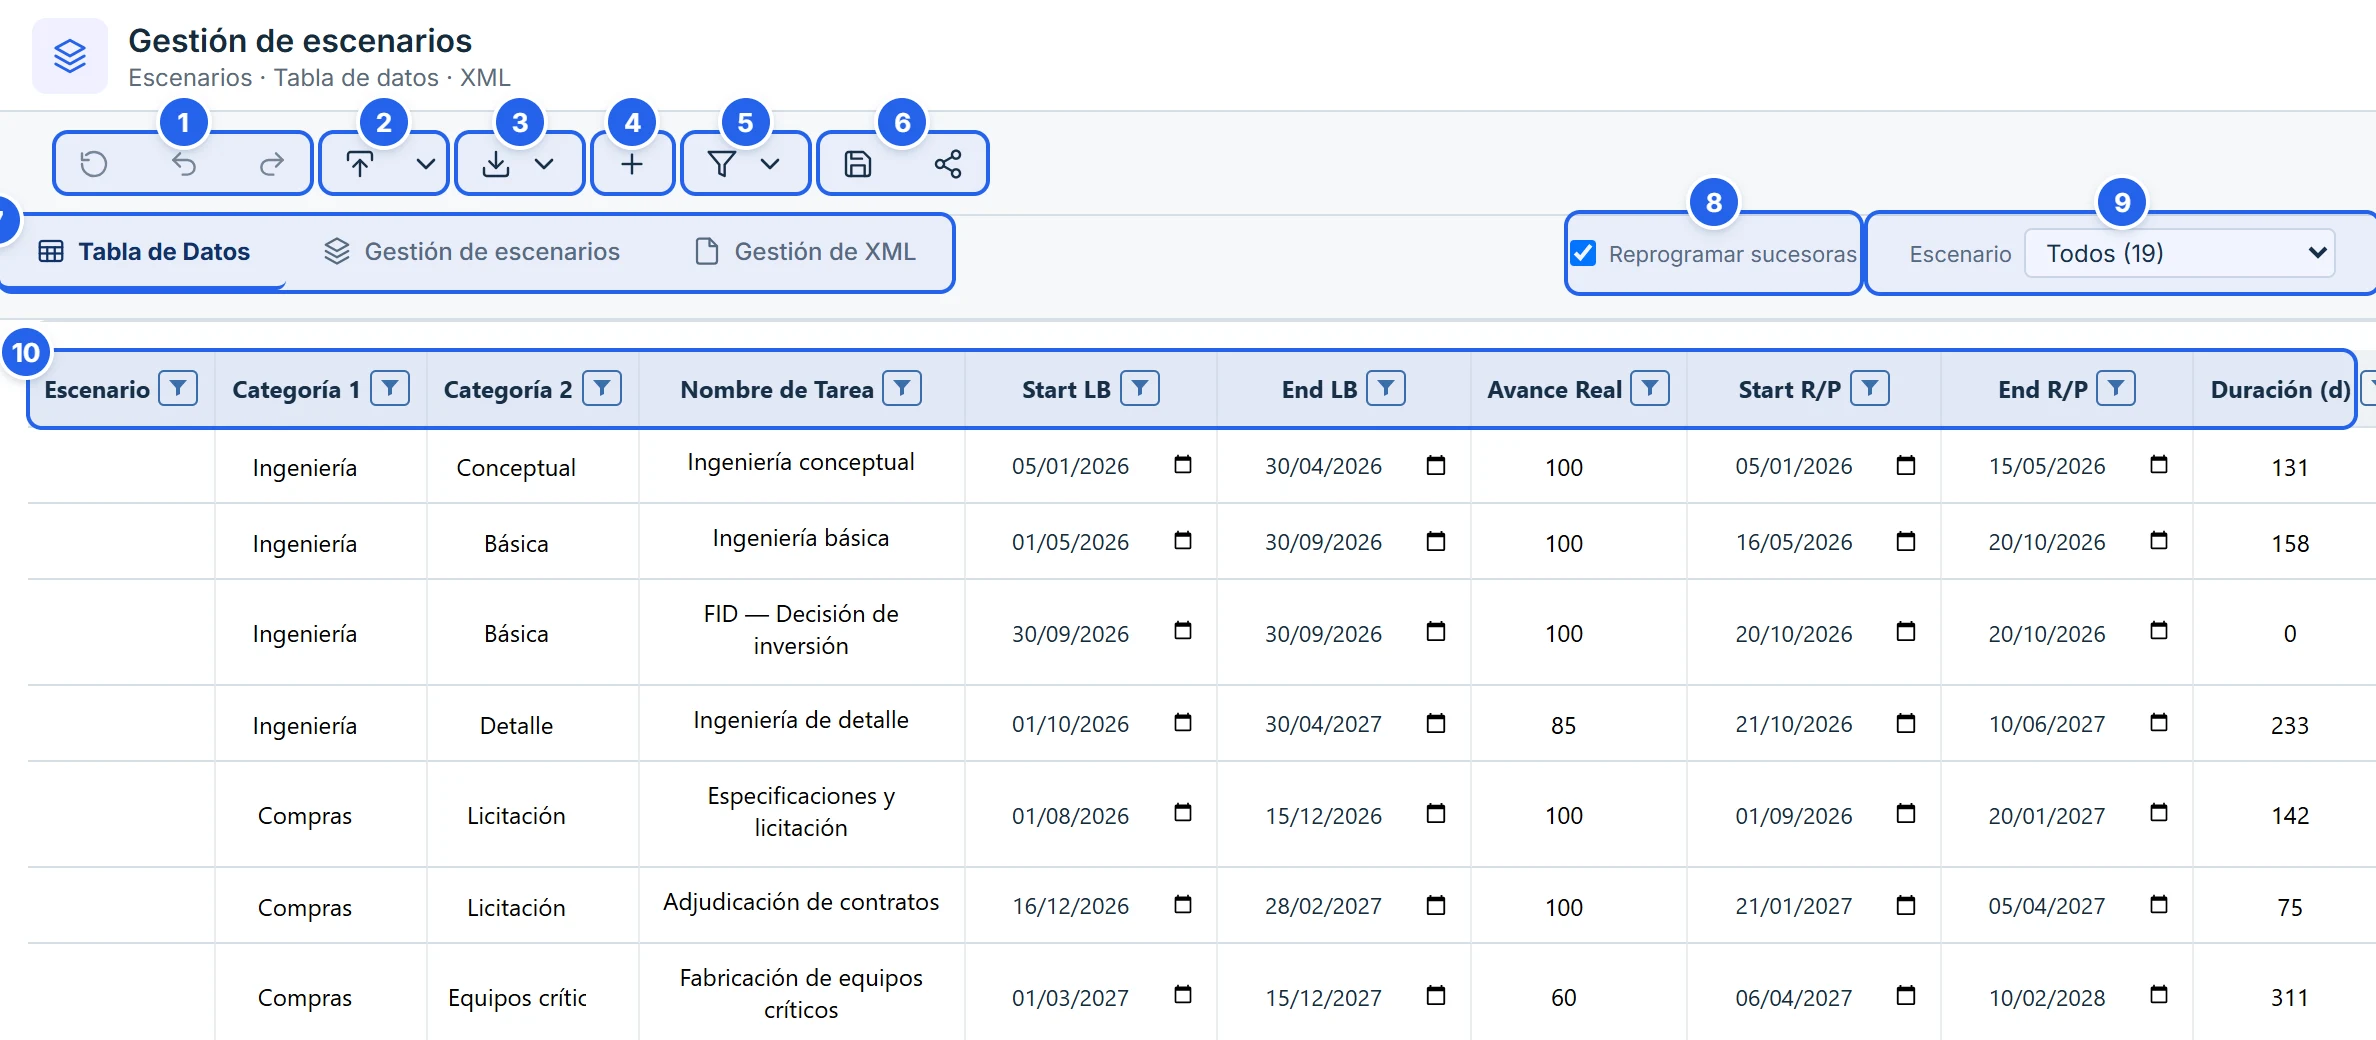Click duration value 233

(x=2290, y=725)
